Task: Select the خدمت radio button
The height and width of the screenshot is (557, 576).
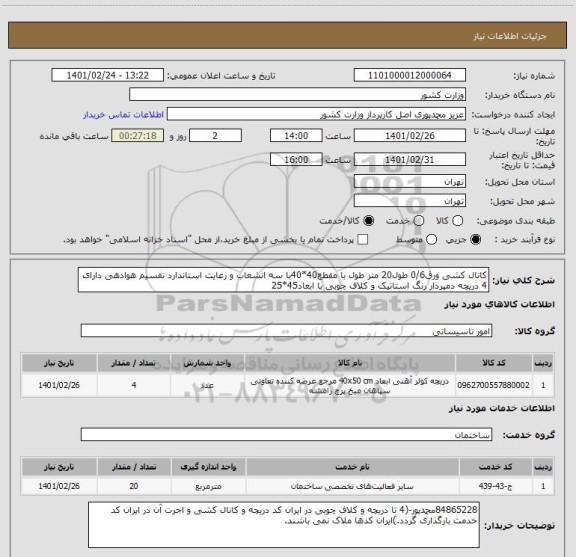Action: 419,220
